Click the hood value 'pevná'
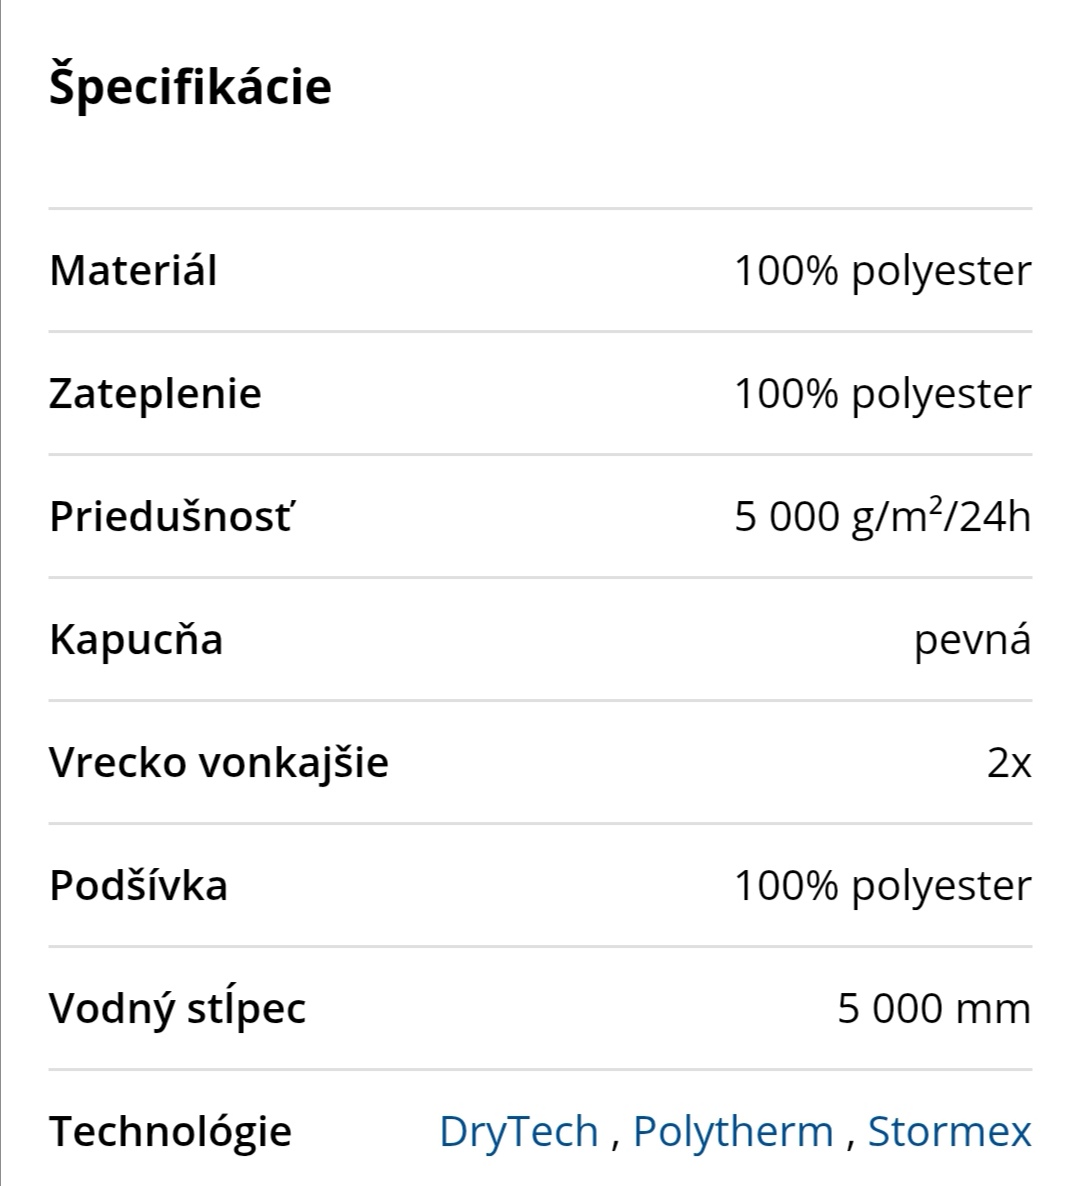 (972, 640)
